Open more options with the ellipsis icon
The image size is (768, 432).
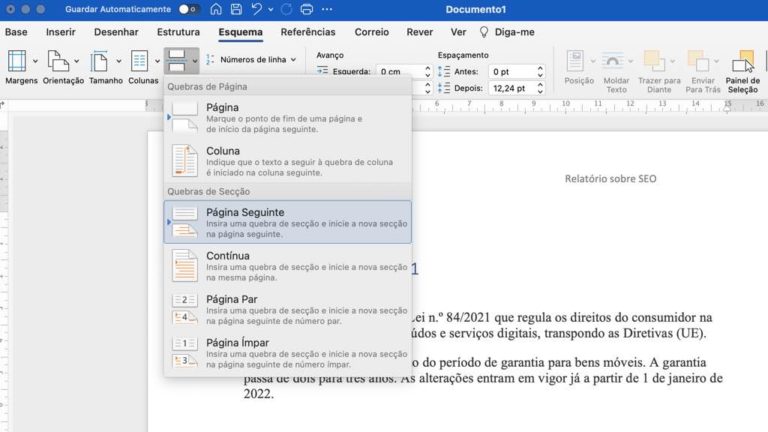(327, 9)
